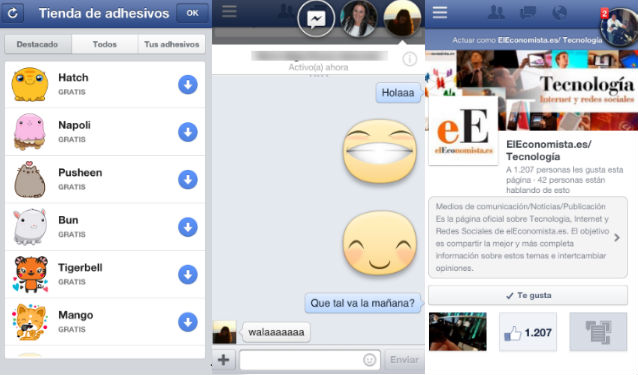Download the Napoli sticker pack

tap(188, 132)
